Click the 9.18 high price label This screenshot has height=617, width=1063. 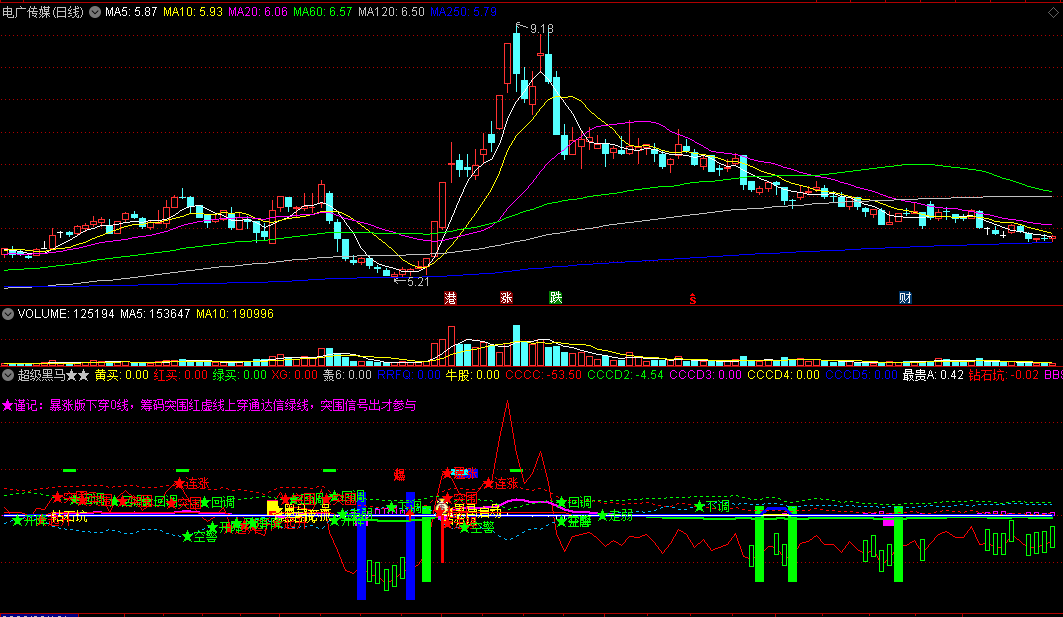coord(542,29)
